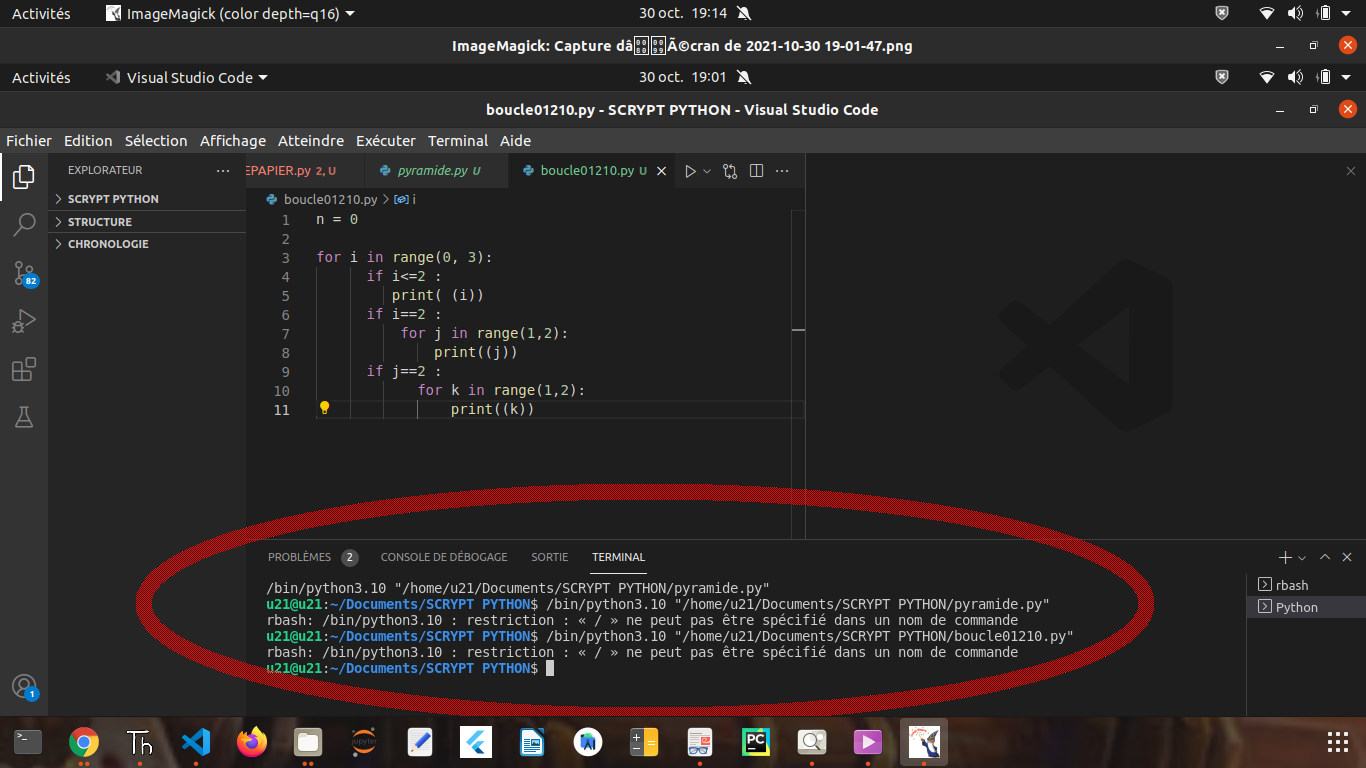Click boucle01210.py in the breadcrumb
1366x768 pixels.
click(x=330, y=199)
